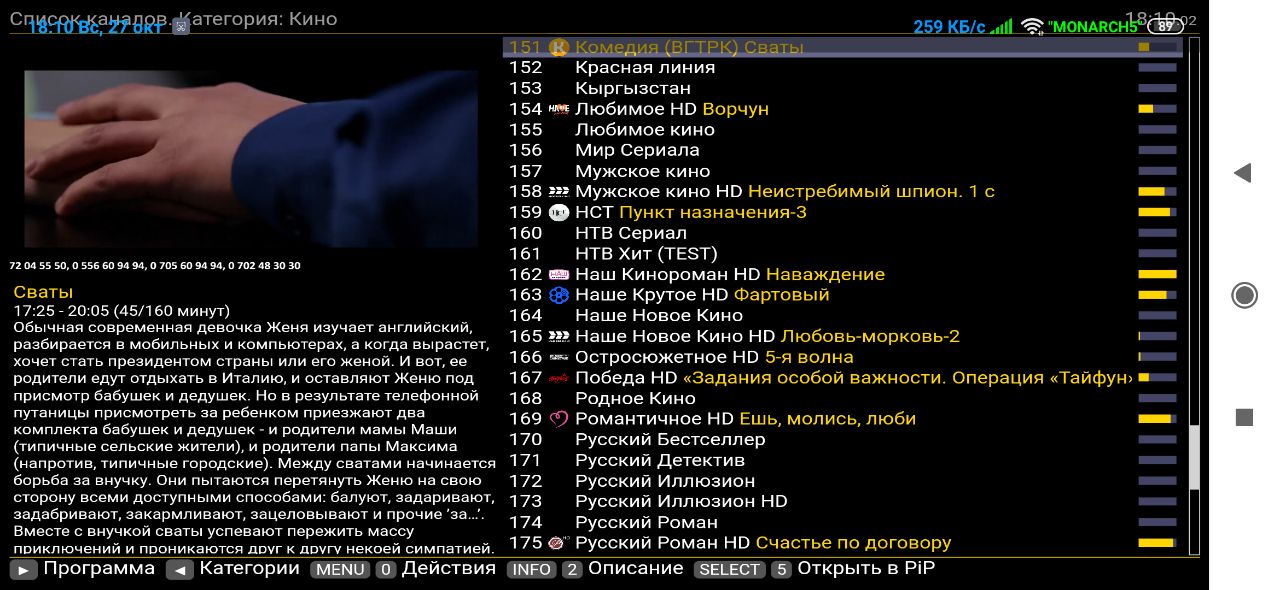Click the Сваты title in description panel
Viewport: 1280px width, 590px height.
point(43,292)
